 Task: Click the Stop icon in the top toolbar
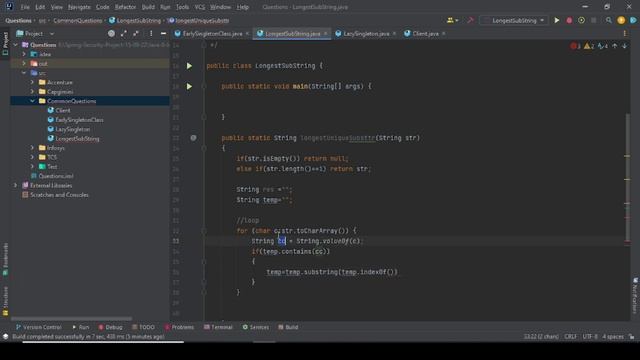click(x=593, y=20)
